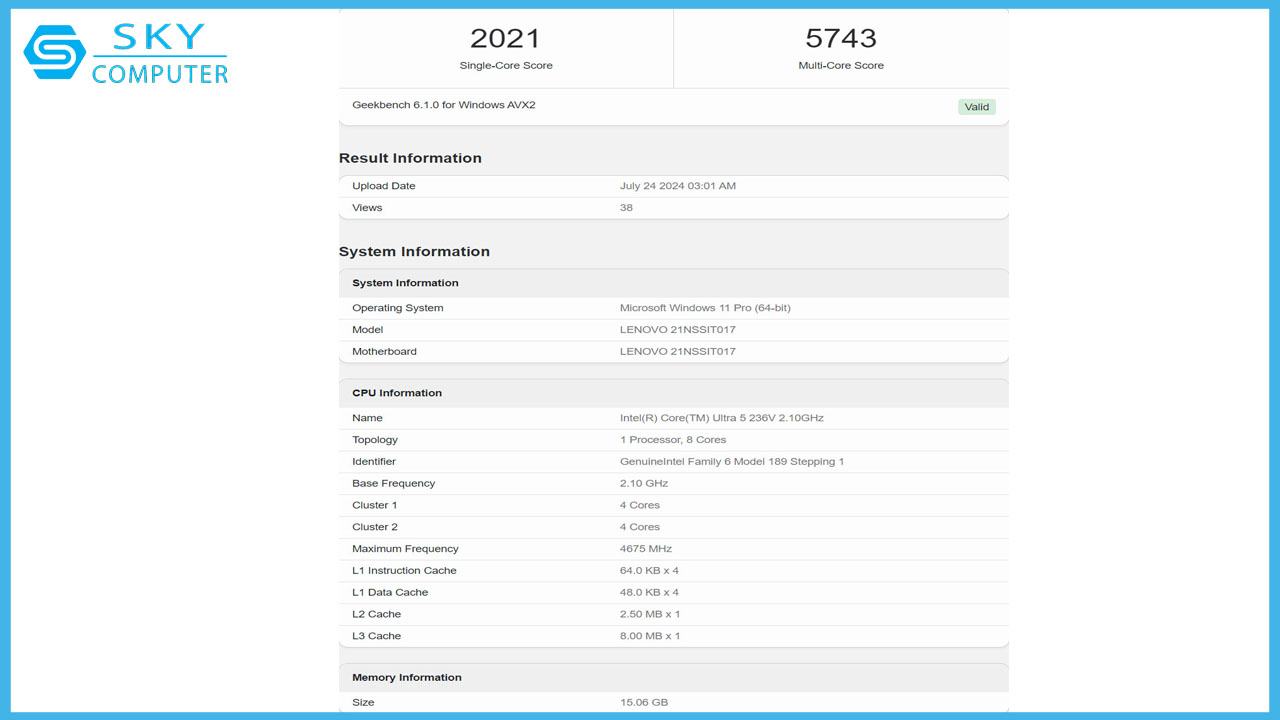The width and height of the screenshot is (1280, 720).
Task: Select the 5743 Multi-Core Score value
Action: pyautogui.click(x=840, y=38)
